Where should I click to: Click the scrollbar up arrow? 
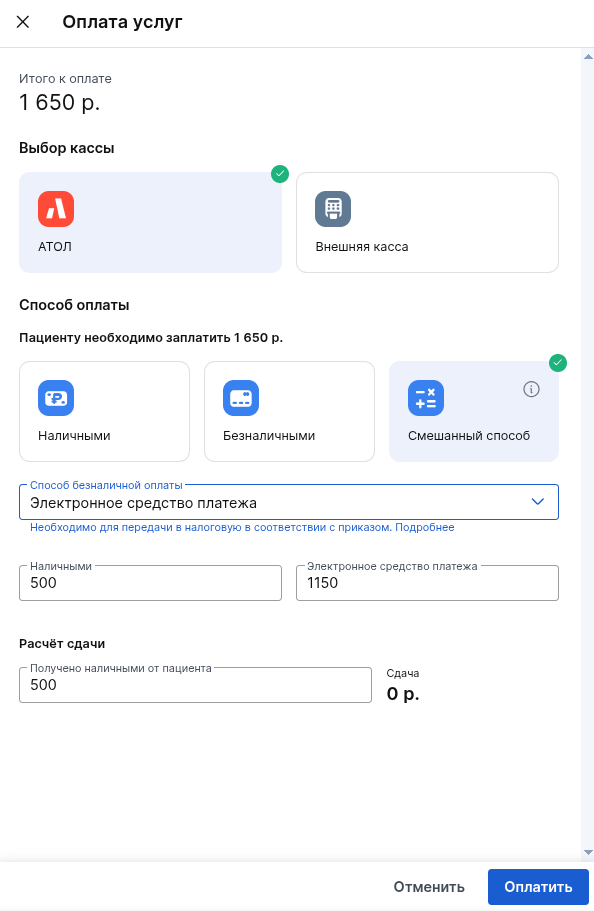pos(588,57)
